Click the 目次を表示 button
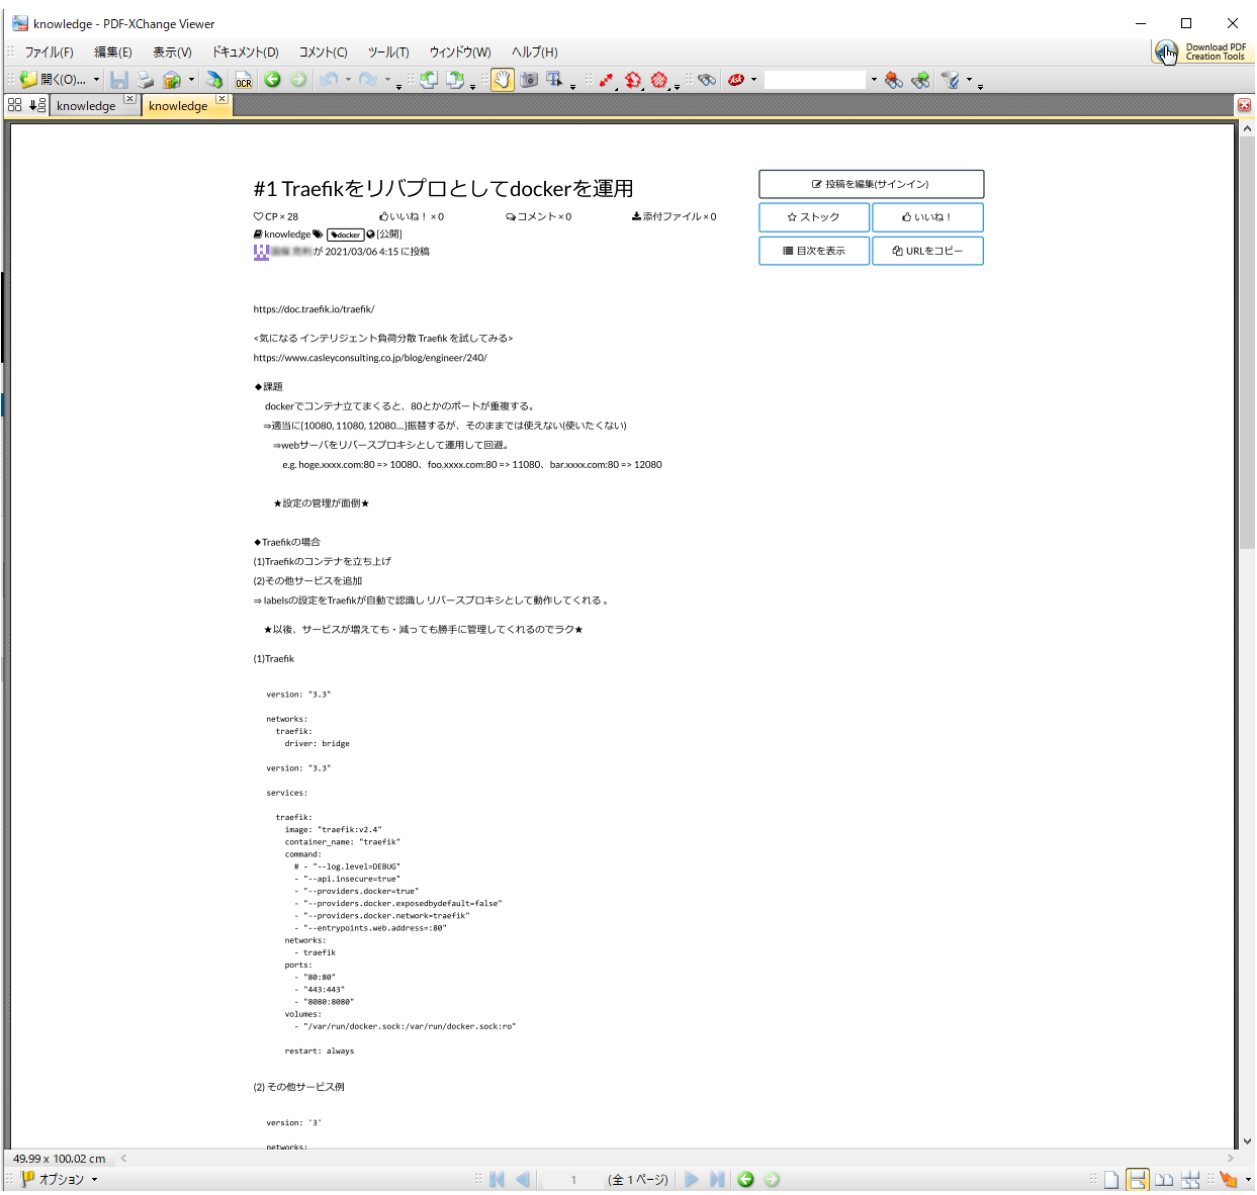Viewport: 1257px width, 1195px height. pyautogui.click(x=813, y=251)
